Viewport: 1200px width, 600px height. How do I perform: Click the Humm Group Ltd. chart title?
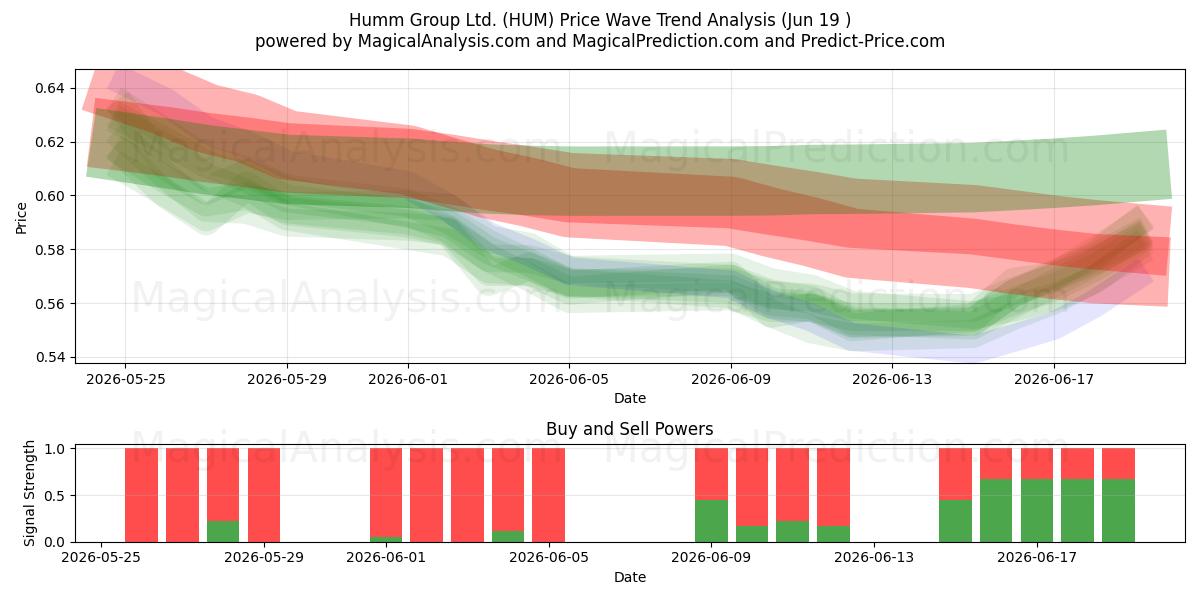pos(600,20)
